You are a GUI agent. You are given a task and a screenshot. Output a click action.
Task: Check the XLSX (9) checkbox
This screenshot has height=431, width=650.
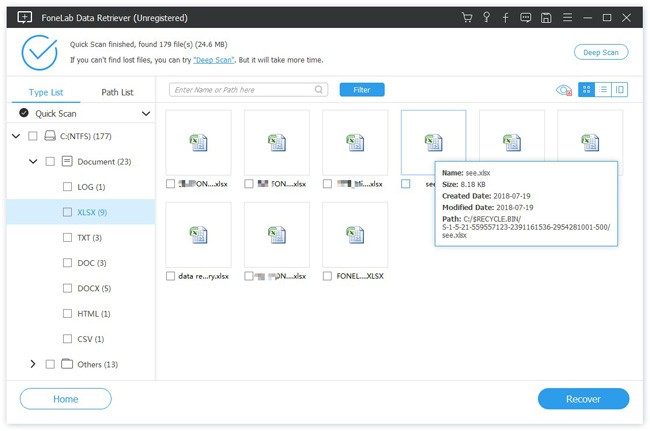point(67,212)
